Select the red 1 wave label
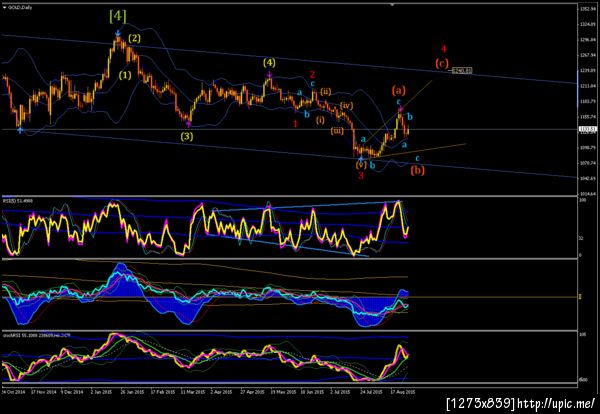600x414 pixels. click(295, 123)
